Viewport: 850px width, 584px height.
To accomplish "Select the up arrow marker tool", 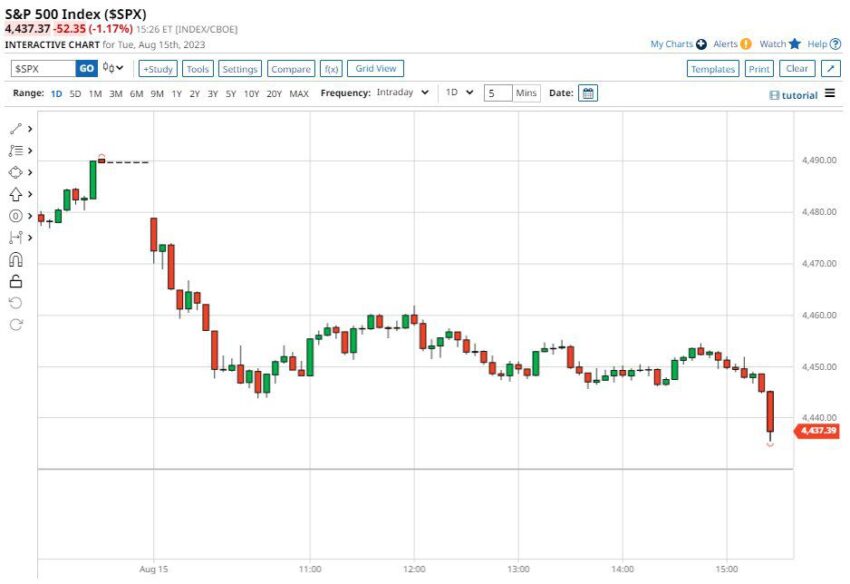I will pos(16,194).
